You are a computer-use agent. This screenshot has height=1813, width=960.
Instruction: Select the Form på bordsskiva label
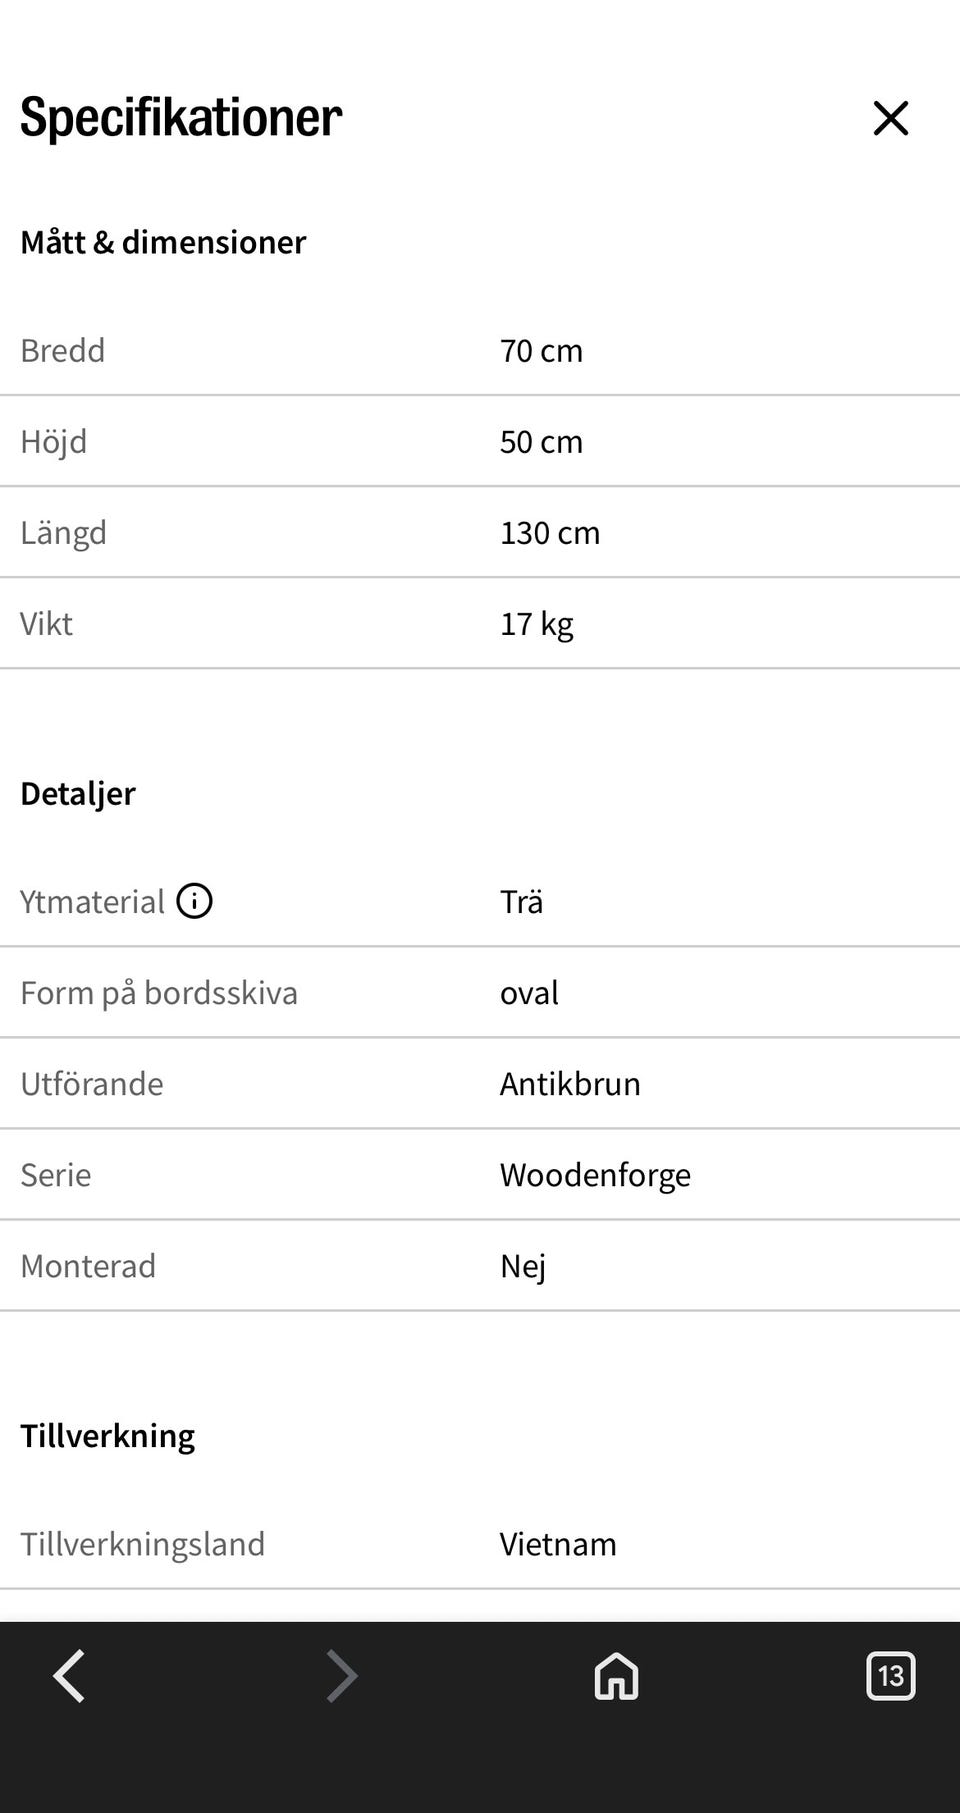click(159, 992)
